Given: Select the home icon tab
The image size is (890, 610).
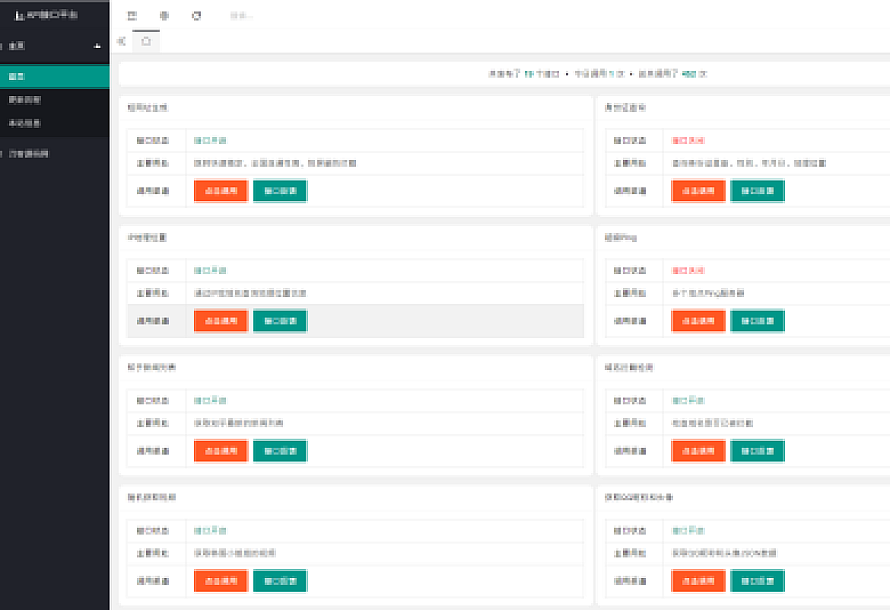Looking at the screenshot, I should 146,41.
